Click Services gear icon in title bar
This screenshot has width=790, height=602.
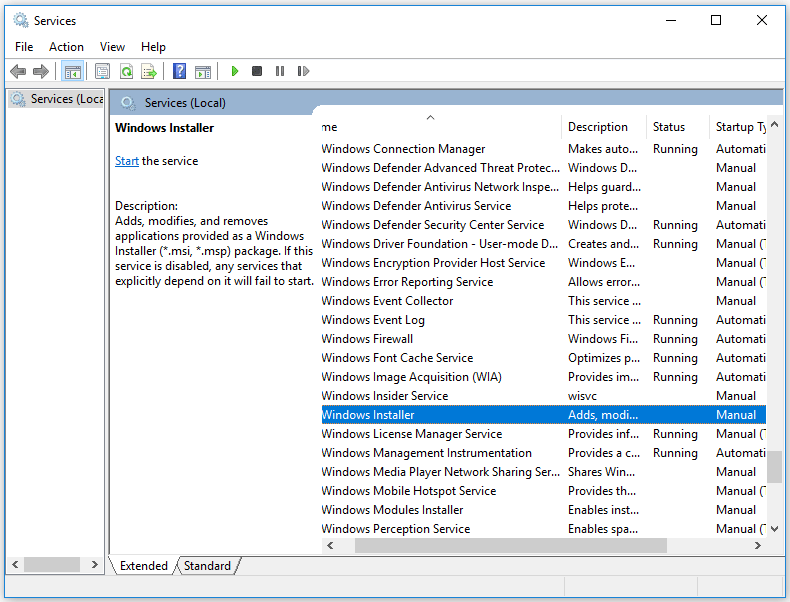[21, 20]
